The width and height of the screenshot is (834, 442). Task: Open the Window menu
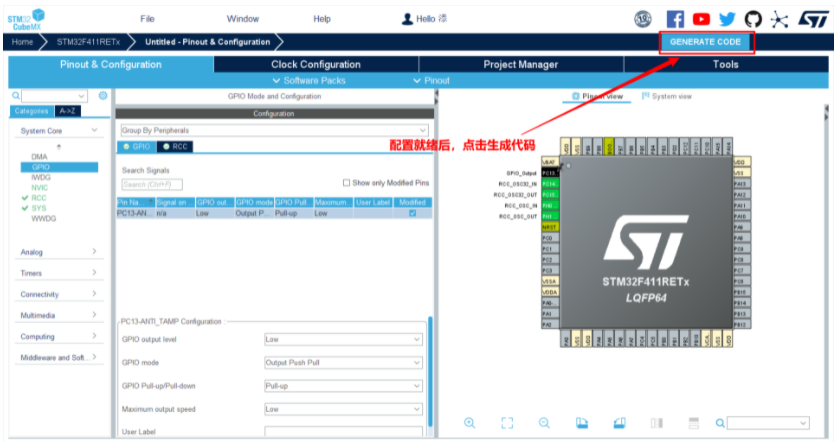click(x=243, y=19)
